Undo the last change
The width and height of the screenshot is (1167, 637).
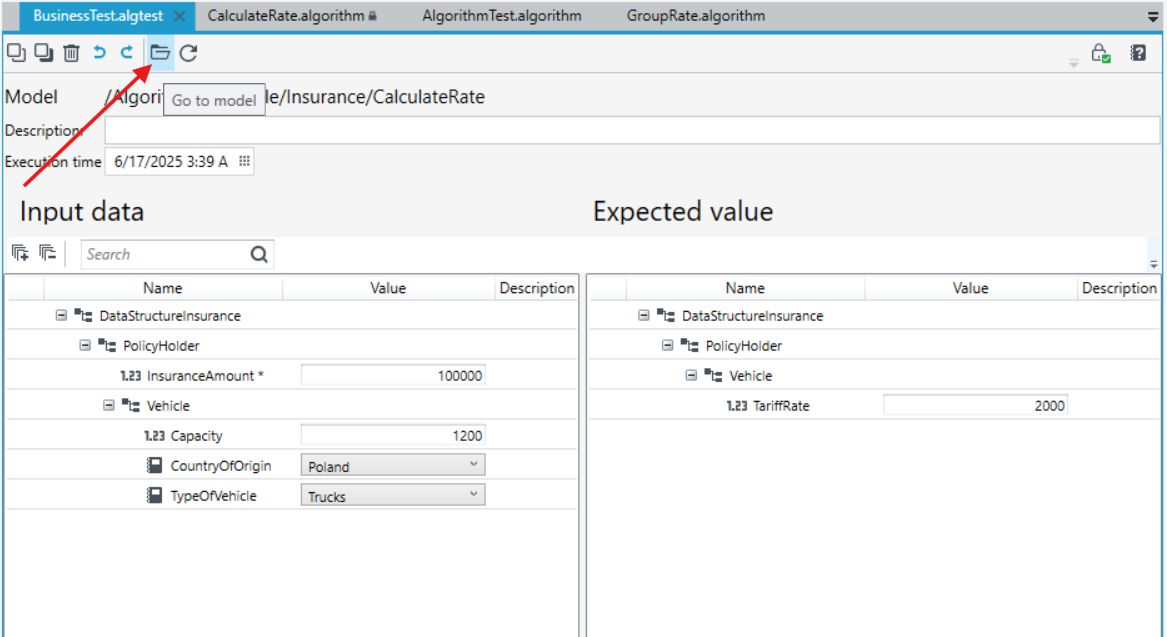tap(99, 52)
